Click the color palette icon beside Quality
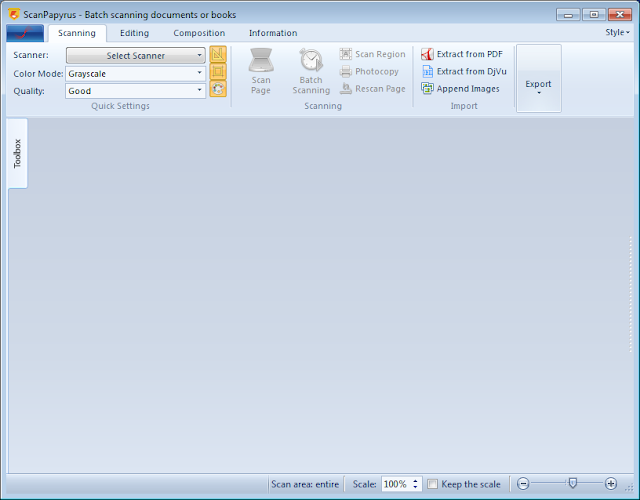The height and width of the screenshot is (500, 640). point(218,89)
